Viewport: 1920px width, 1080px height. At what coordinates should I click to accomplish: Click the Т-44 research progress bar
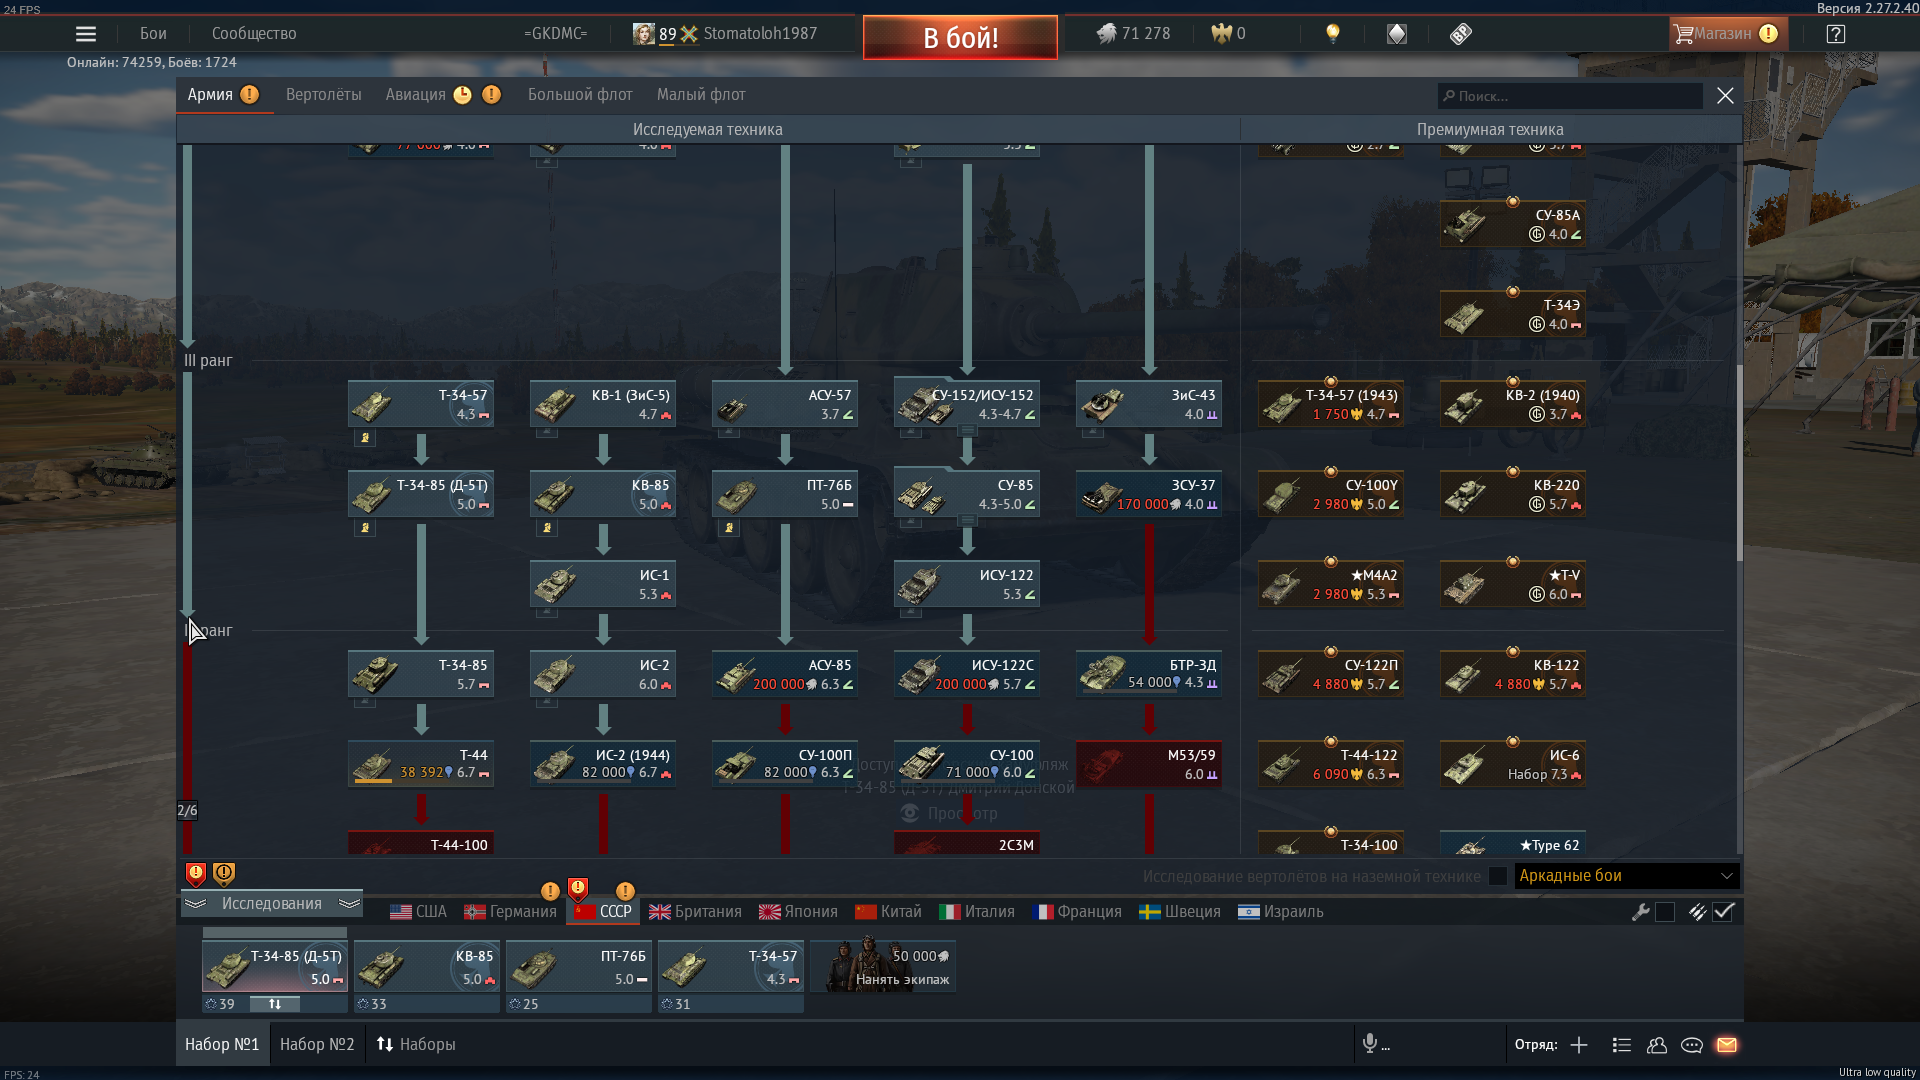pos(373,782)
